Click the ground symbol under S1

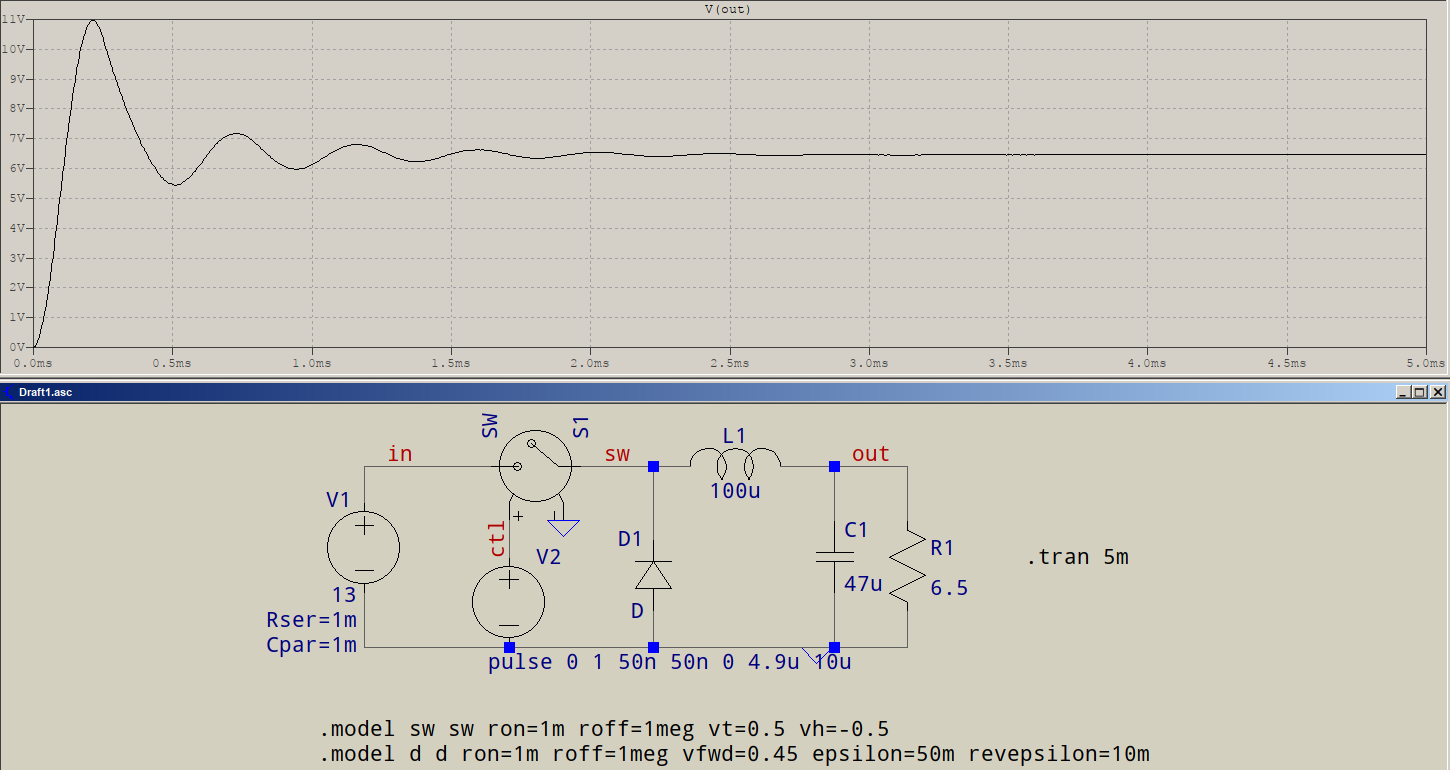[x=564, y=527]
